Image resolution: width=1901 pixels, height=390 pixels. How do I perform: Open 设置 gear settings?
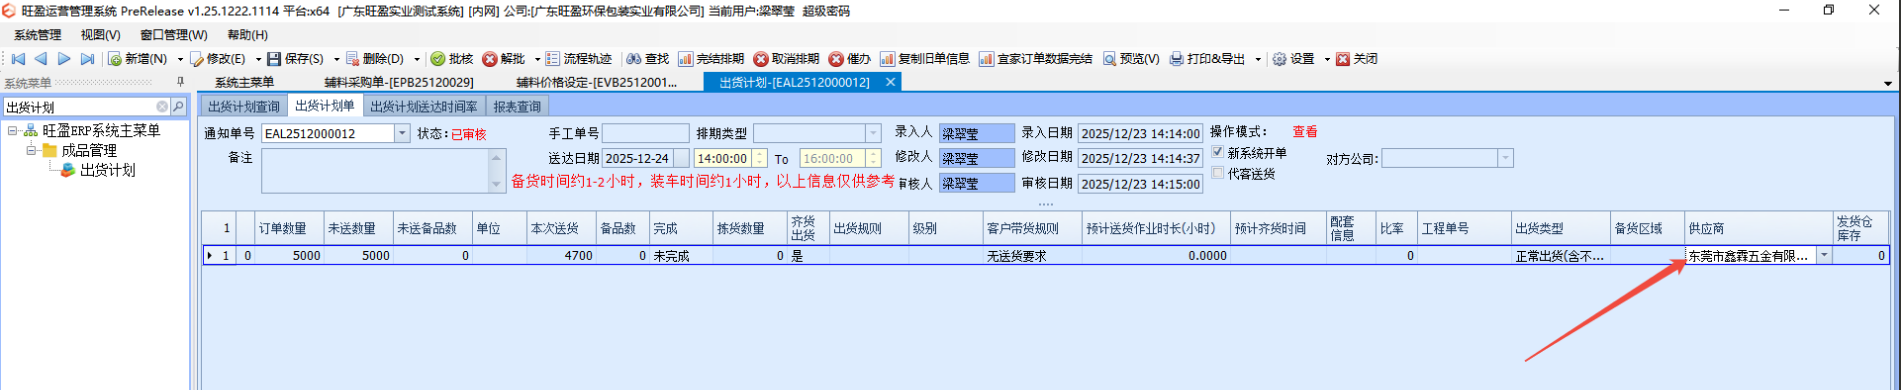pyautogui.click(x=1293, y=59)
